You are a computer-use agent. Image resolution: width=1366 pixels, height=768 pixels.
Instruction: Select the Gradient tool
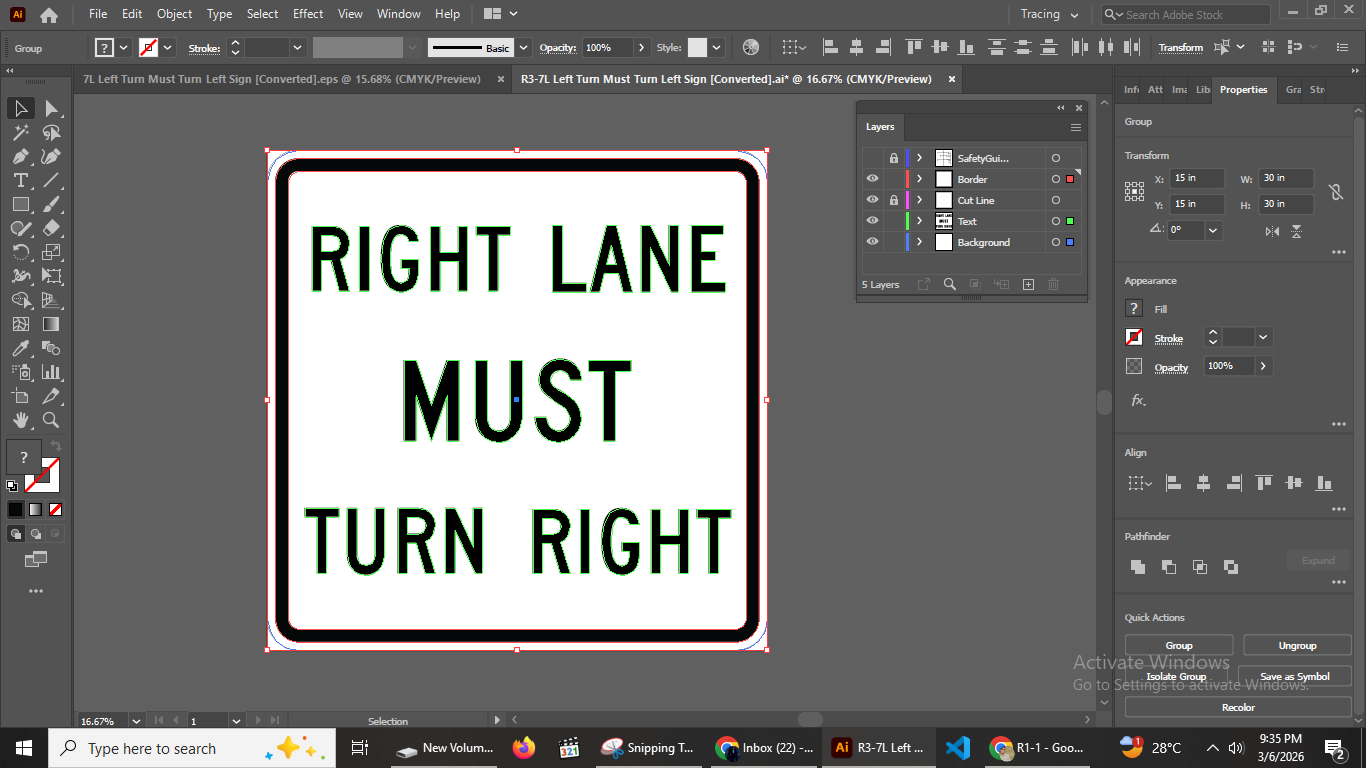point(51,324)
